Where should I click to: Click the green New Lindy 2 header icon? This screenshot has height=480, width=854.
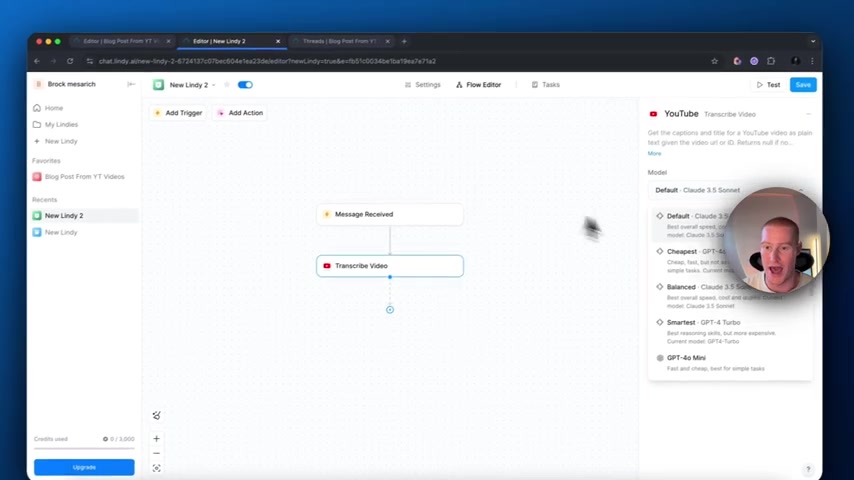158,85
